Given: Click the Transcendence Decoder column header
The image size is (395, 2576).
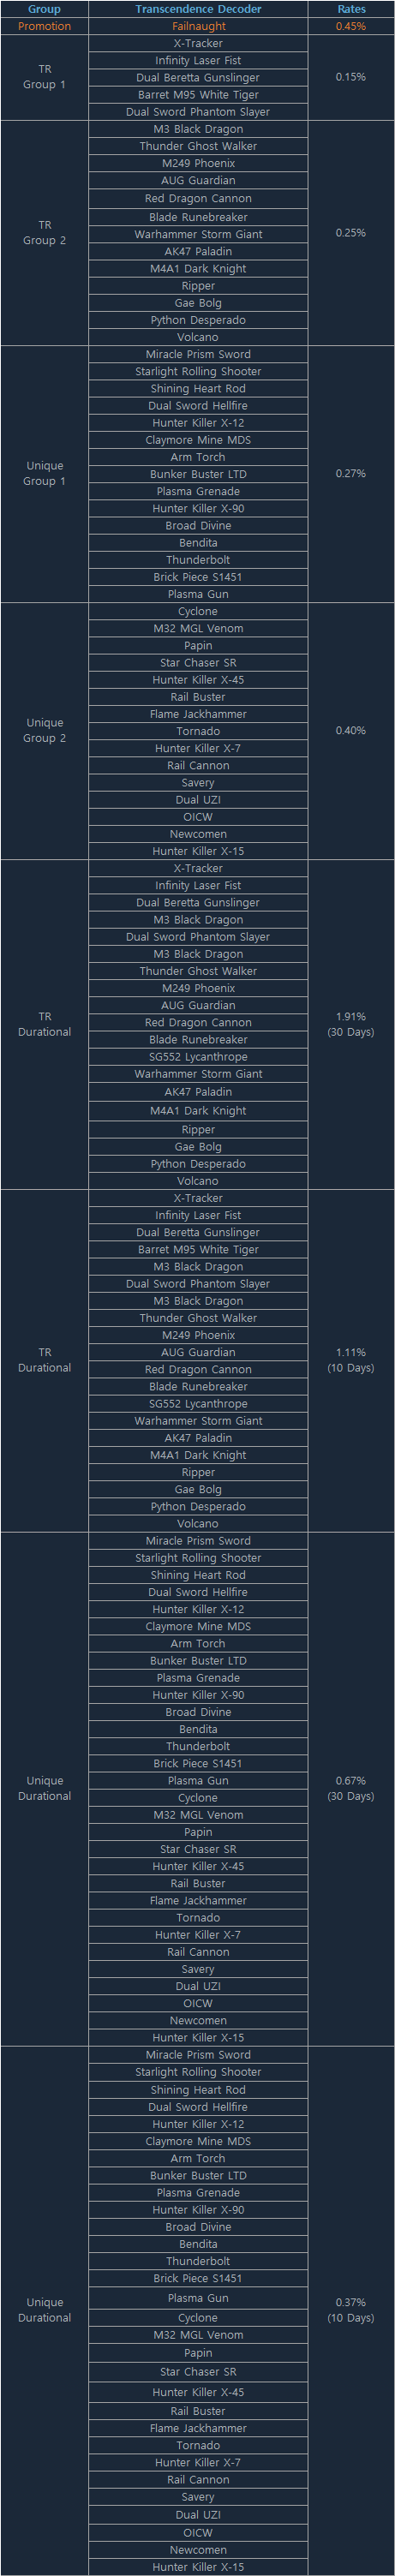Looking at the screenshot, I should click(x=198, y=9).
